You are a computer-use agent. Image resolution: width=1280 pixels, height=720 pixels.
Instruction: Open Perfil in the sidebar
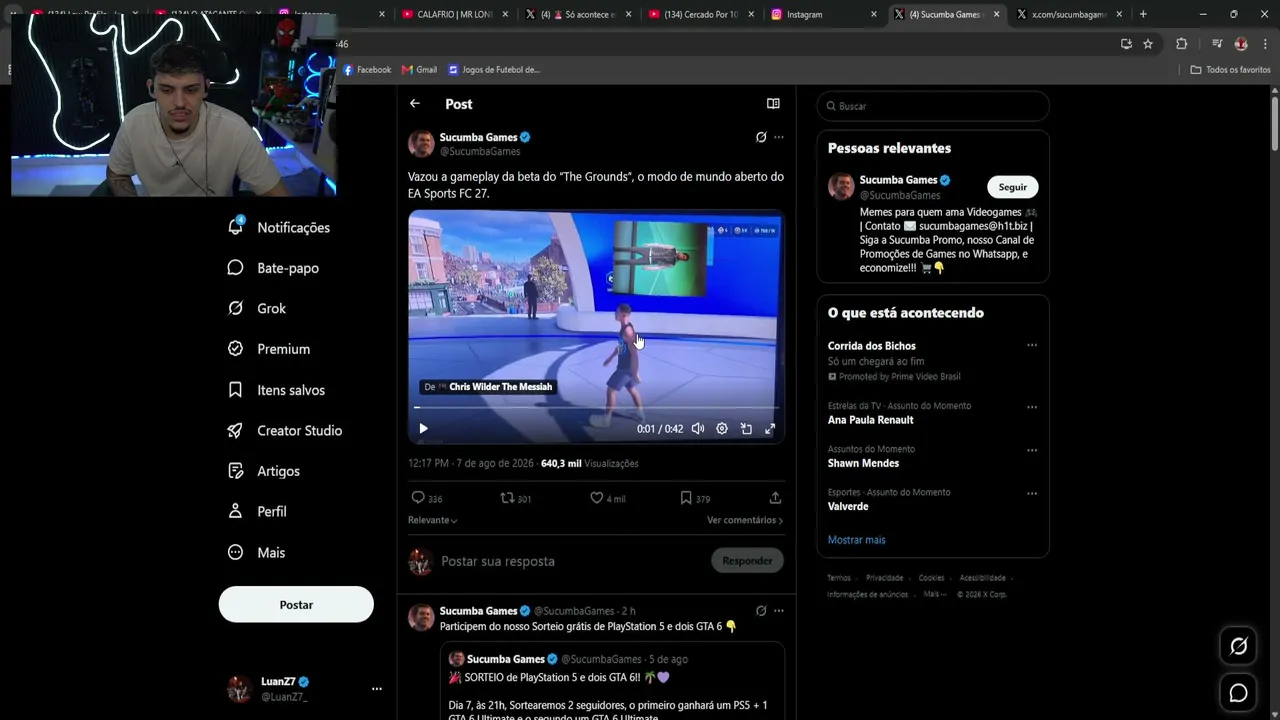257,512
